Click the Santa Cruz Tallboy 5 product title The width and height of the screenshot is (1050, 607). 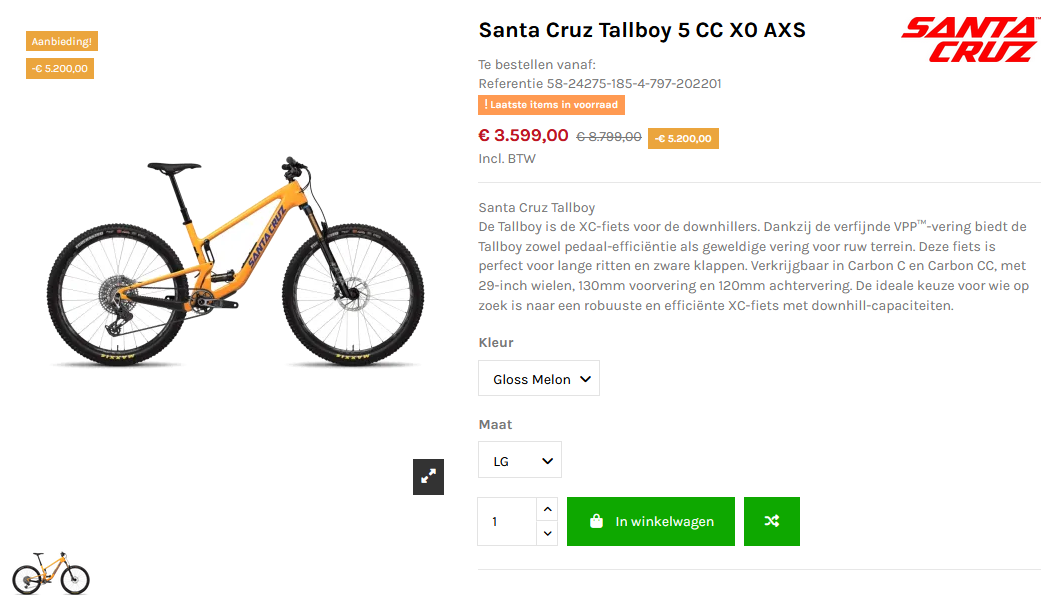[x=642, y=30]
